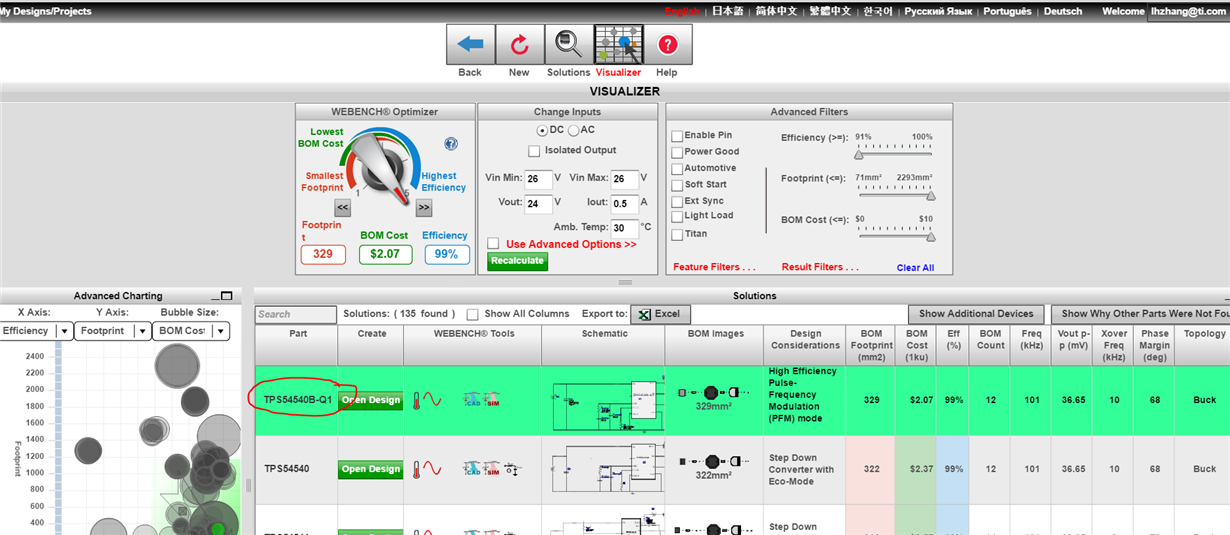
Task: Check the Ext Sync filter
Action: [677, 201]
